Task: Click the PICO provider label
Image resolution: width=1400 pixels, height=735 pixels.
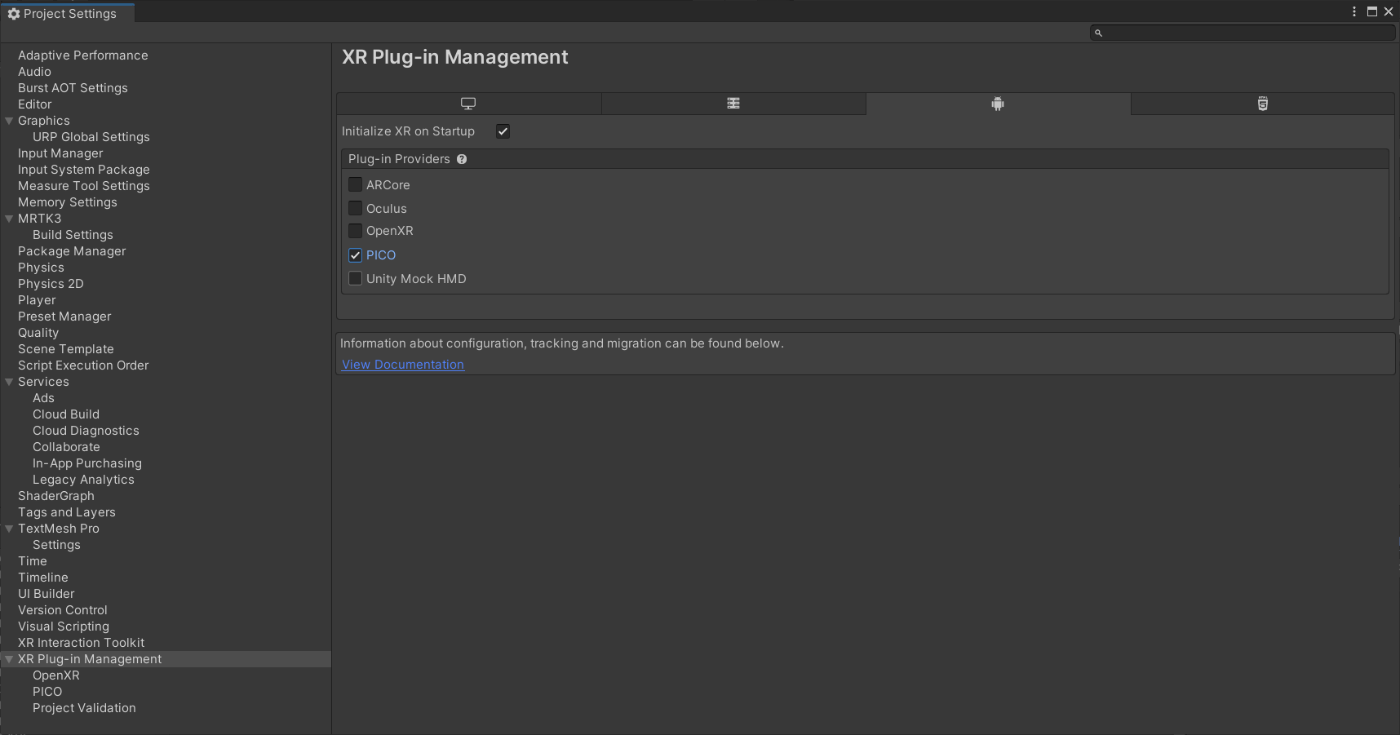Action: (x=381, y=255)
